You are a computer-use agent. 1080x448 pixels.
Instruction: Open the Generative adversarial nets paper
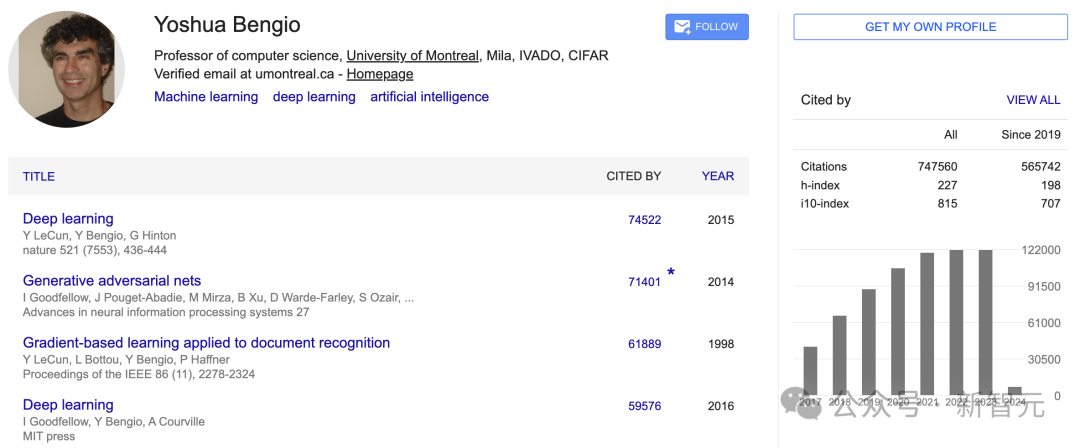tap(112, 281)
